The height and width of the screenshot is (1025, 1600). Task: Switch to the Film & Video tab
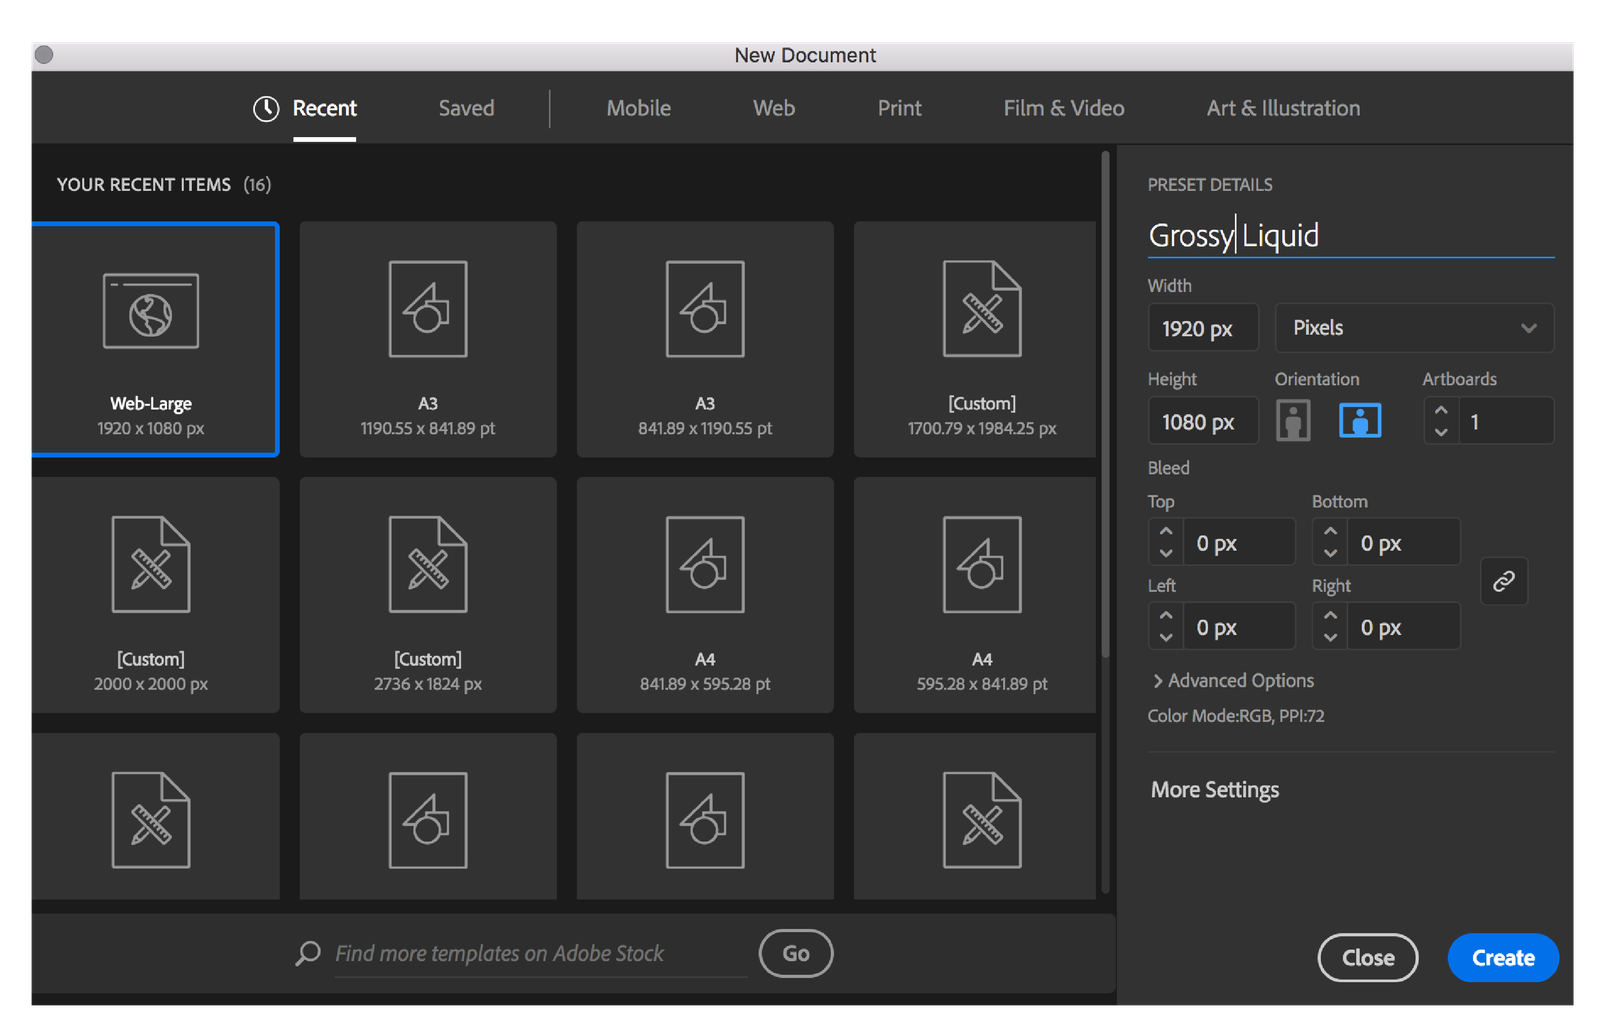coord(1064,109)
